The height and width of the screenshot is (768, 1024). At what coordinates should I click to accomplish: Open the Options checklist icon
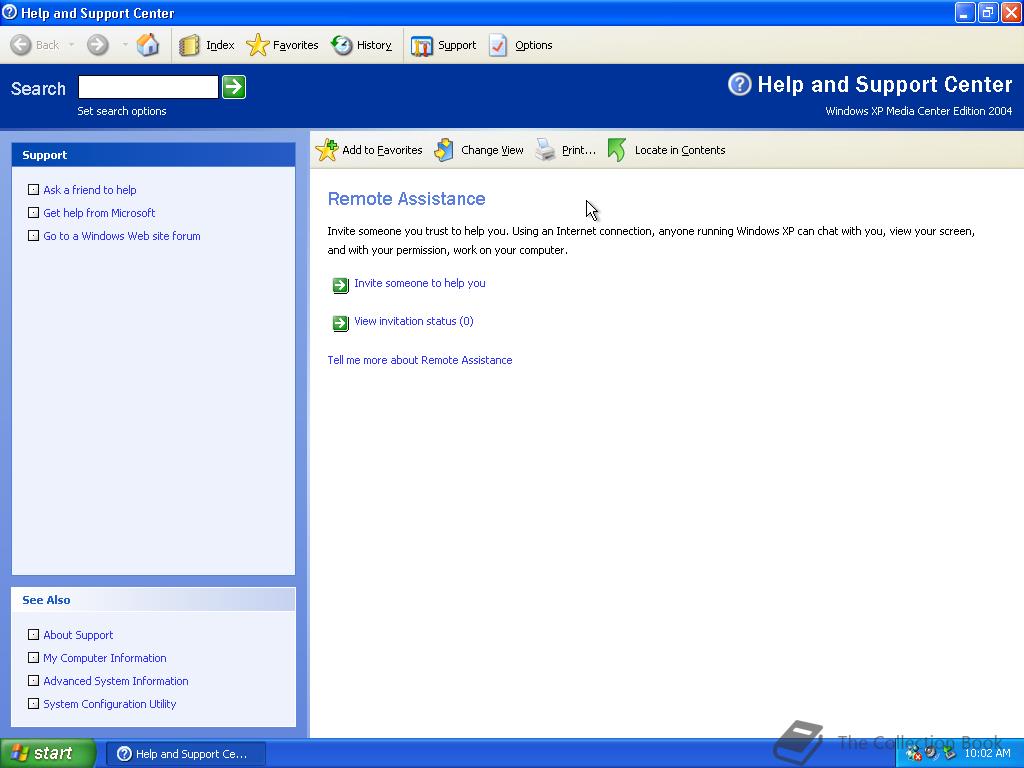tap(498, 45)
